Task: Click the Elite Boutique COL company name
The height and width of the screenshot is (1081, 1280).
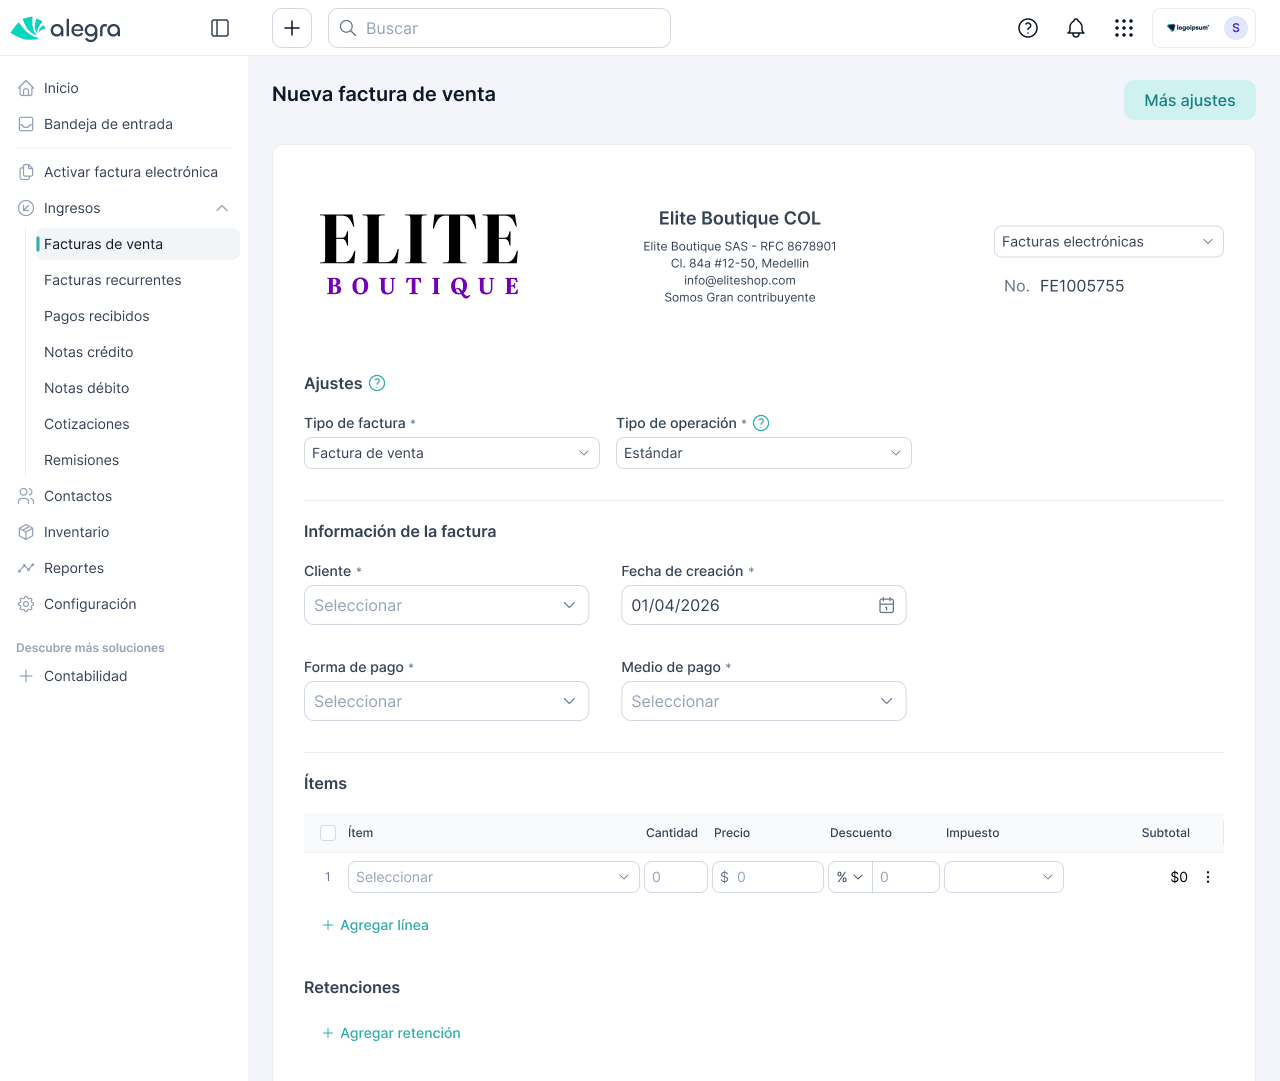Action: [x=740, y=218]
